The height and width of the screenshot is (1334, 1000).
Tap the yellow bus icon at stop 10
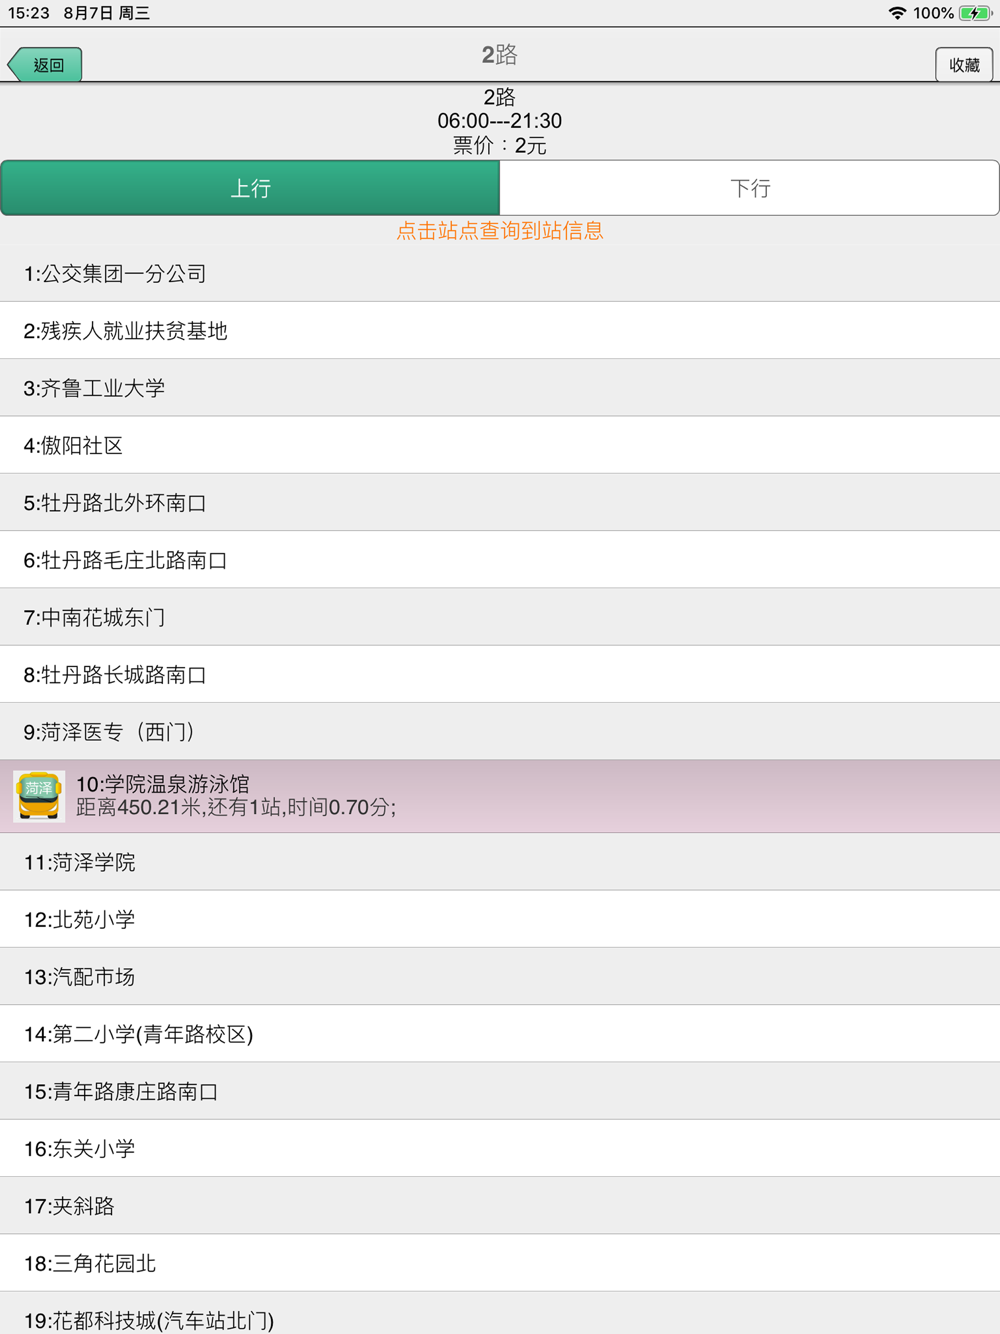(39, 796)
